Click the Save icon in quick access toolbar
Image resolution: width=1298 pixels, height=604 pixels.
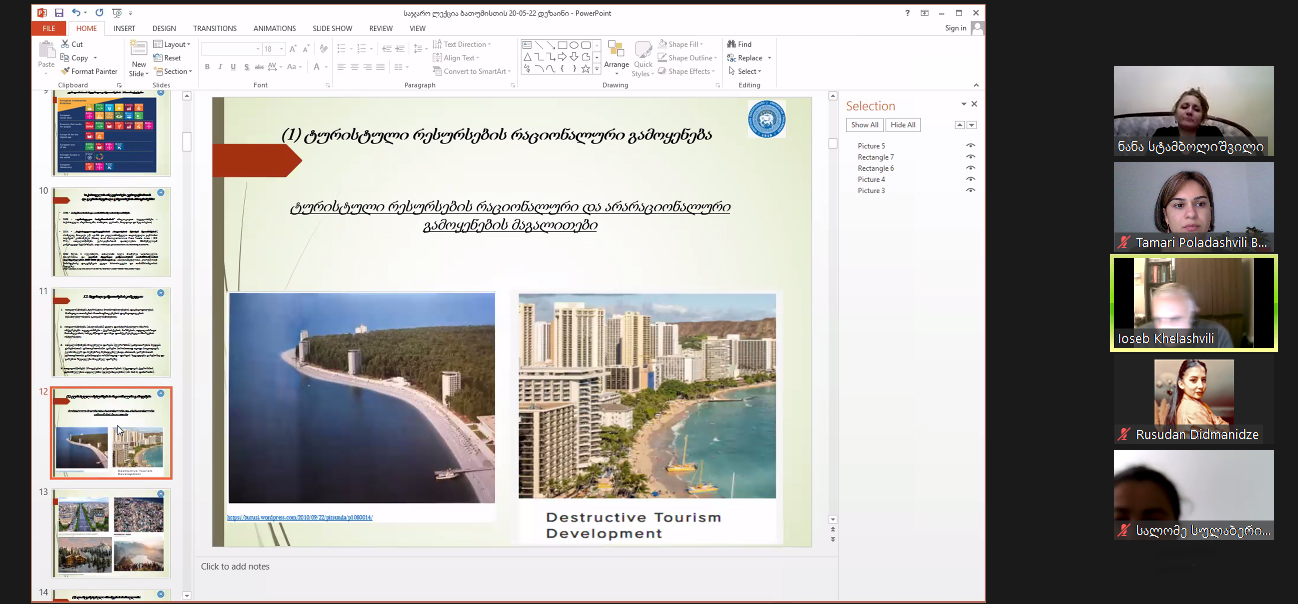point(59,13)
